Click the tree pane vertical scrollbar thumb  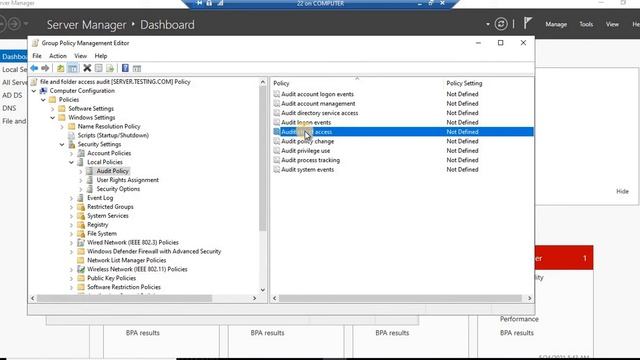262,159
